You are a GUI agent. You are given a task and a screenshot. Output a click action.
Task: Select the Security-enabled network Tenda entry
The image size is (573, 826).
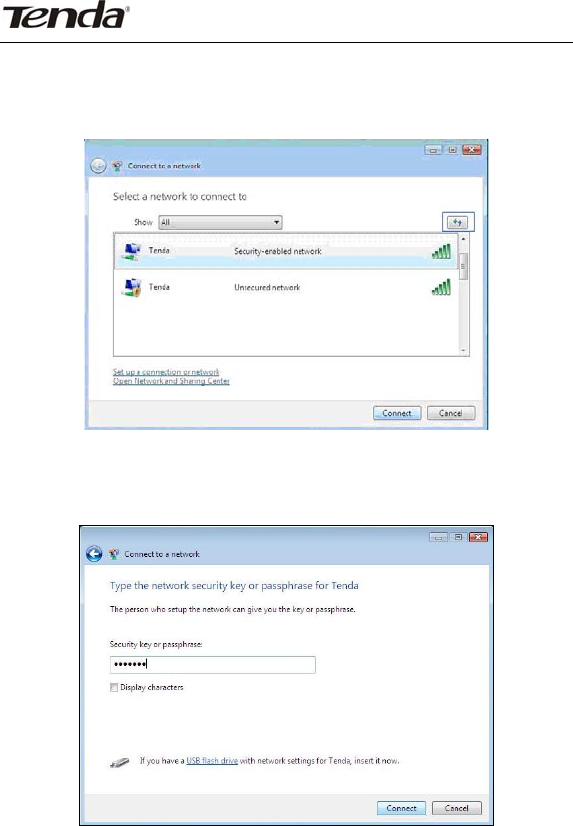286,251
